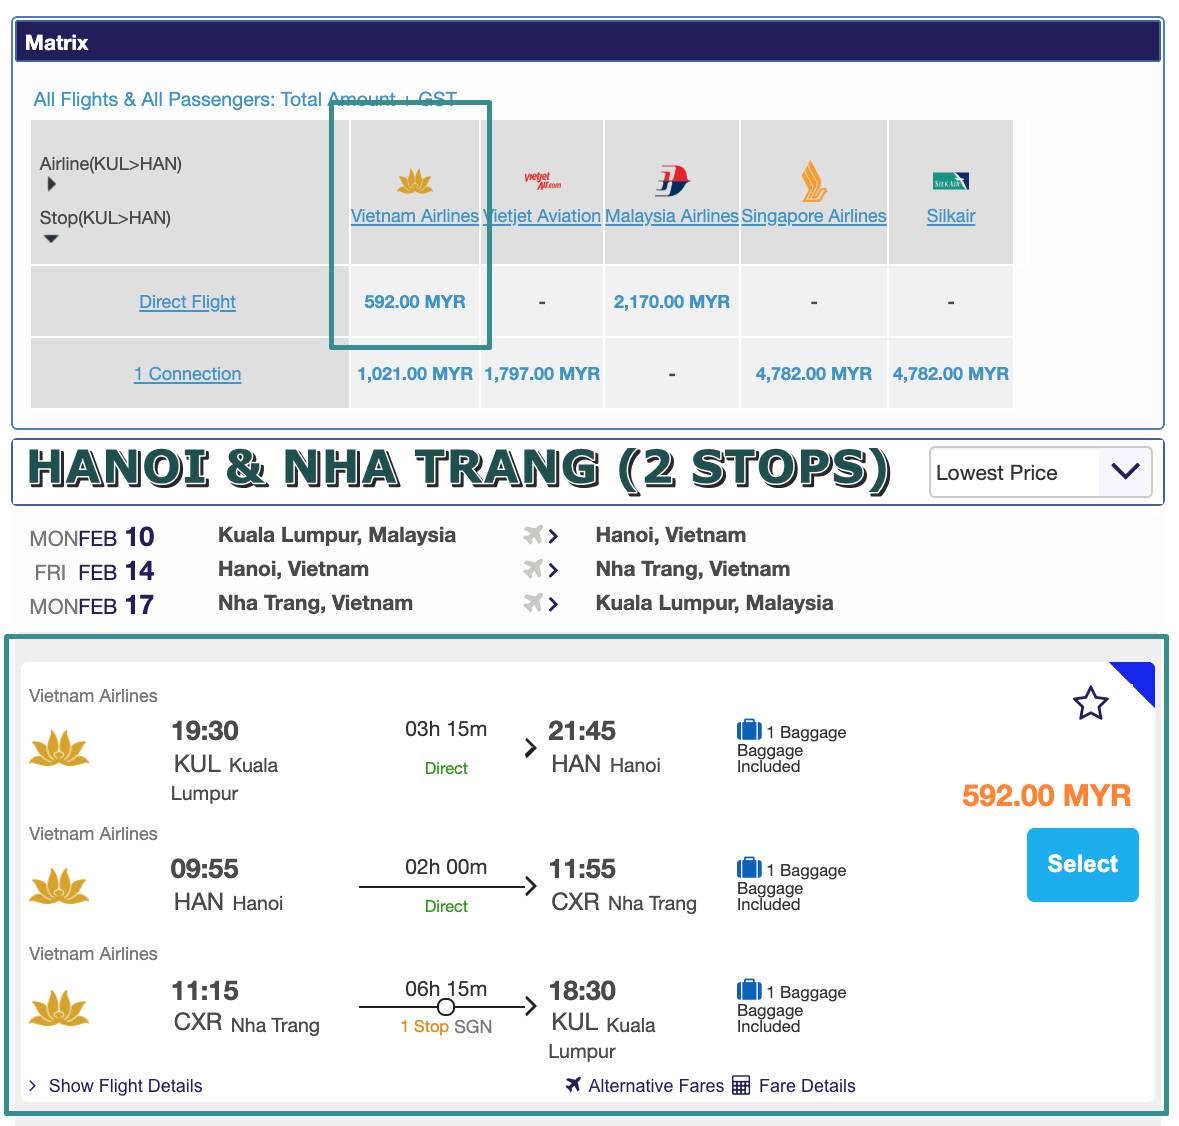This screenshot has width=1179, height=1126.
Task: Click the Vietnam Airlines lotus logo in matrix
Action: click(415, 180)
